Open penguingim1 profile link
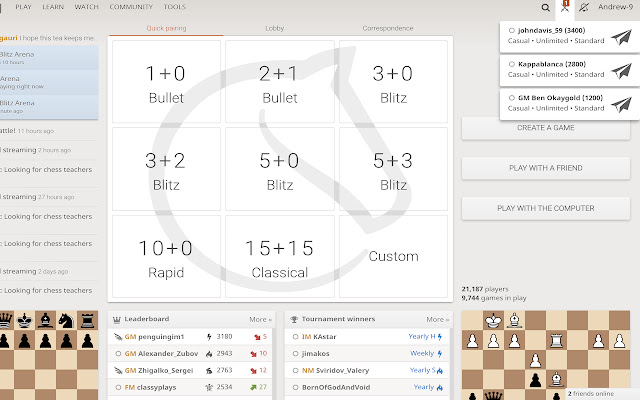Image resolution: width=640 pixels, height=400 pixels. pyautogui.click(x=154, y=337)
